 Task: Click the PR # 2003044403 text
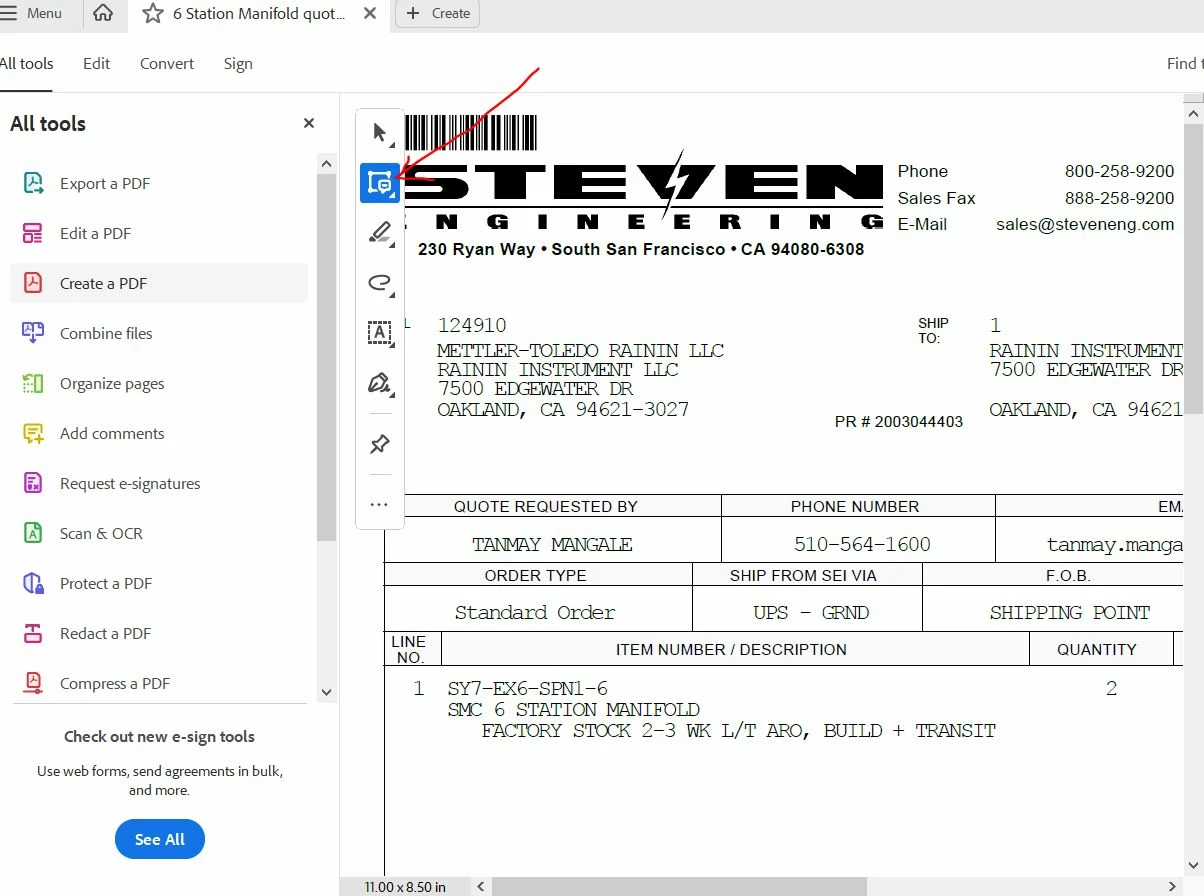(x=899, y=422)
